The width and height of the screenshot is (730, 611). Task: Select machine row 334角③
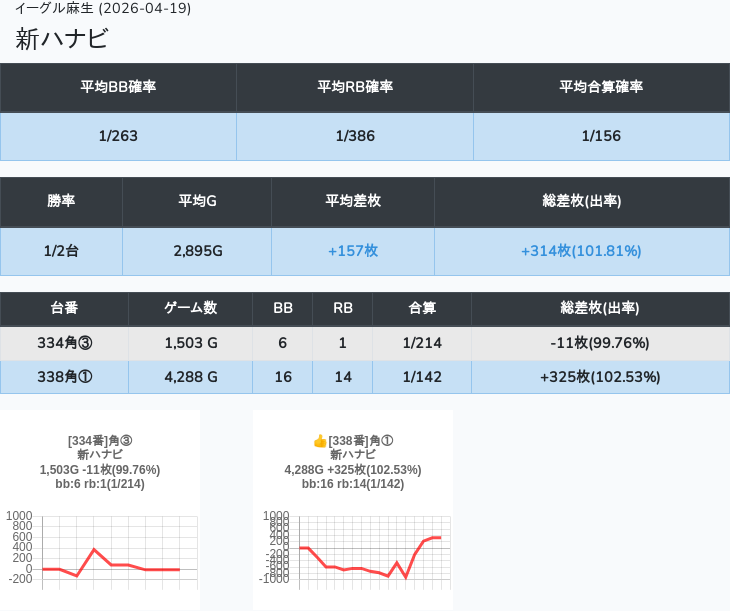coord(64,343)
